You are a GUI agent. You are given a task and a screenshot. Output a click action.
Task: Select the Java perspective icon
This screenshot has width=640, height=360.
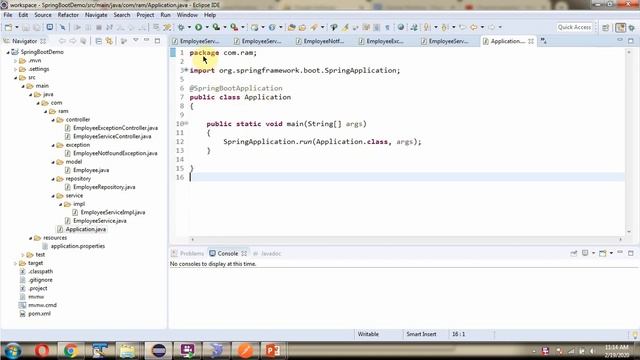620,27
